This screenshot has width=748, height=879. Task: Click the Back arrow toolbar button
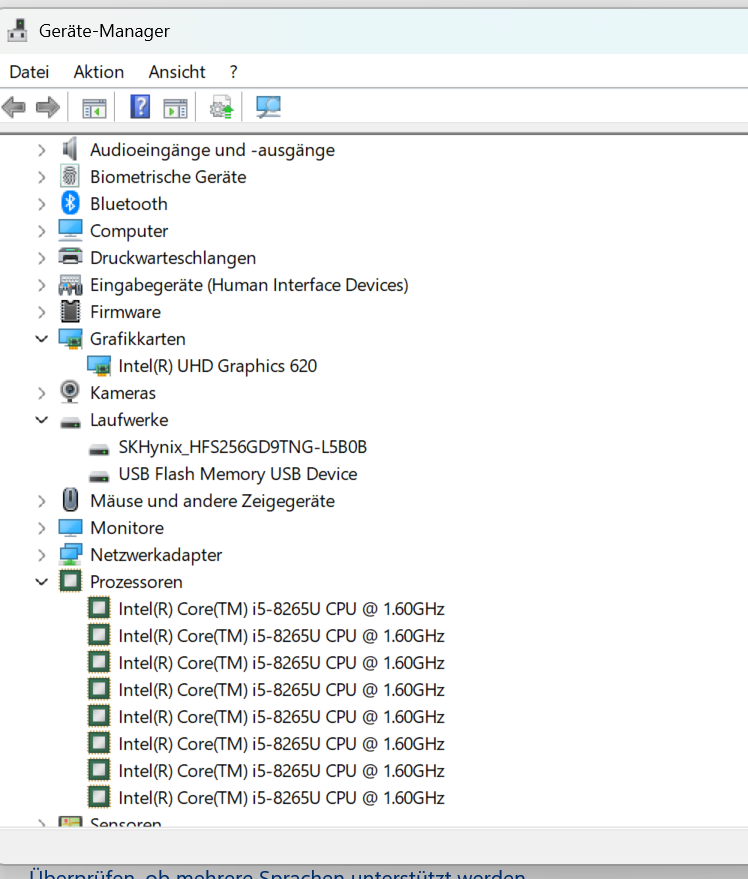tap(14, 107)
